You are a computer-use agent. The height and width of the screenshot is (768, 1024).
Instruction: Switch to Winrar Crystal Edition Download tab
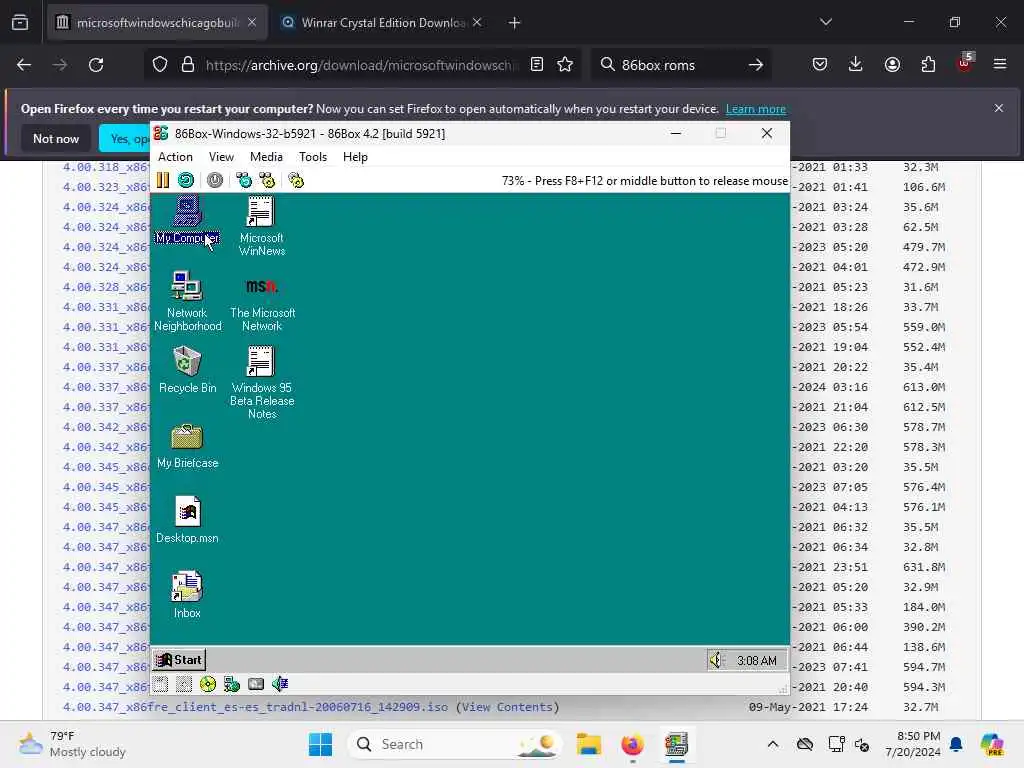click(383, 23)
